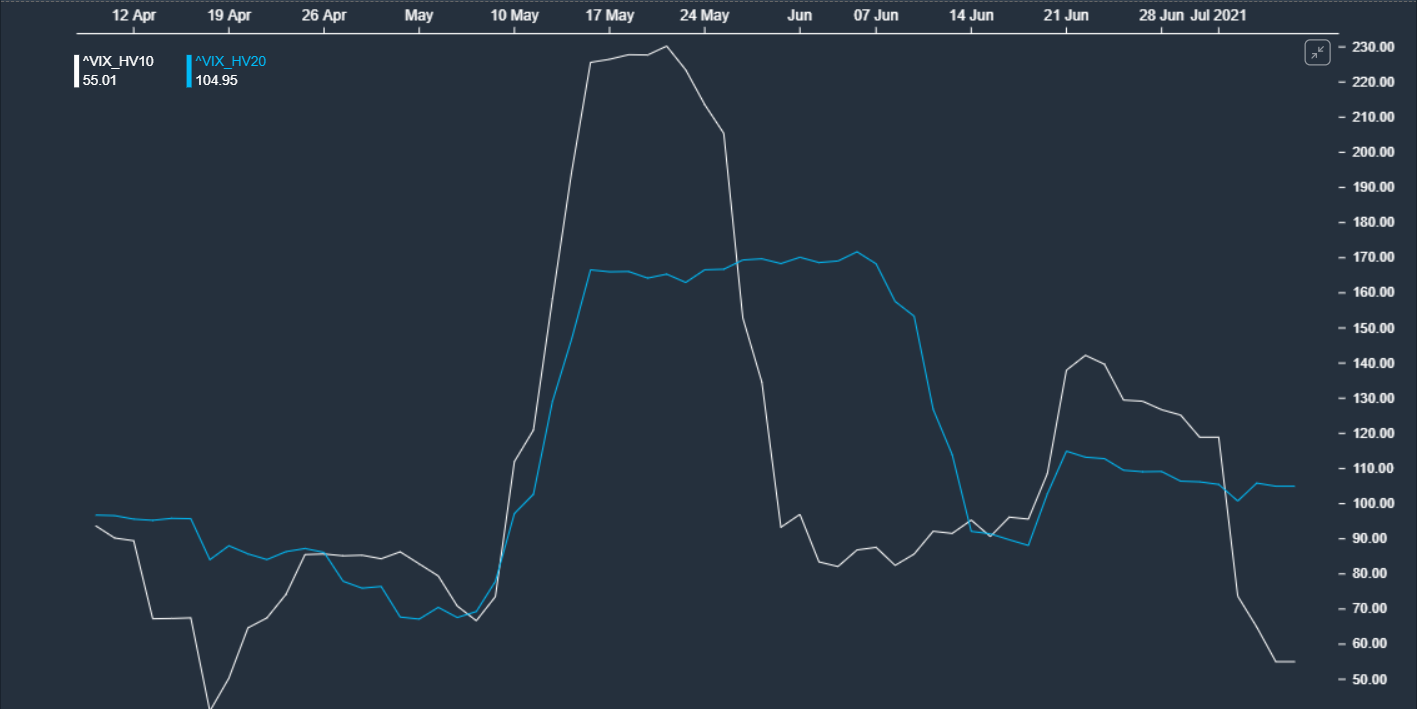The width and height of the screenshot is (1417, 709).
Task: Click the 24 May date label
Action: click(704, 16)
